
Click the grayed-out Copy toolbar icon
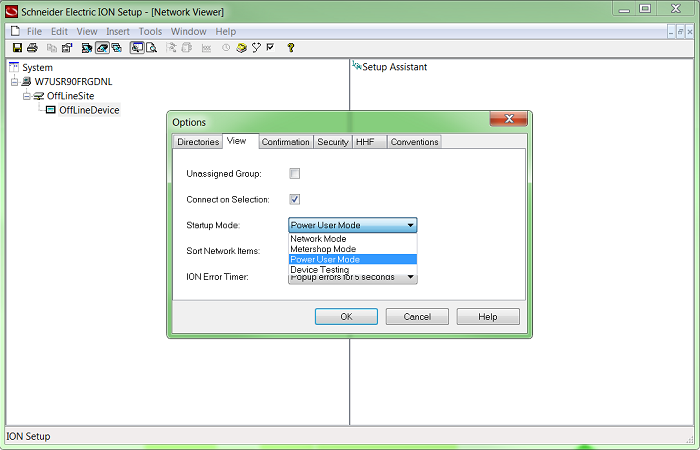52,48
